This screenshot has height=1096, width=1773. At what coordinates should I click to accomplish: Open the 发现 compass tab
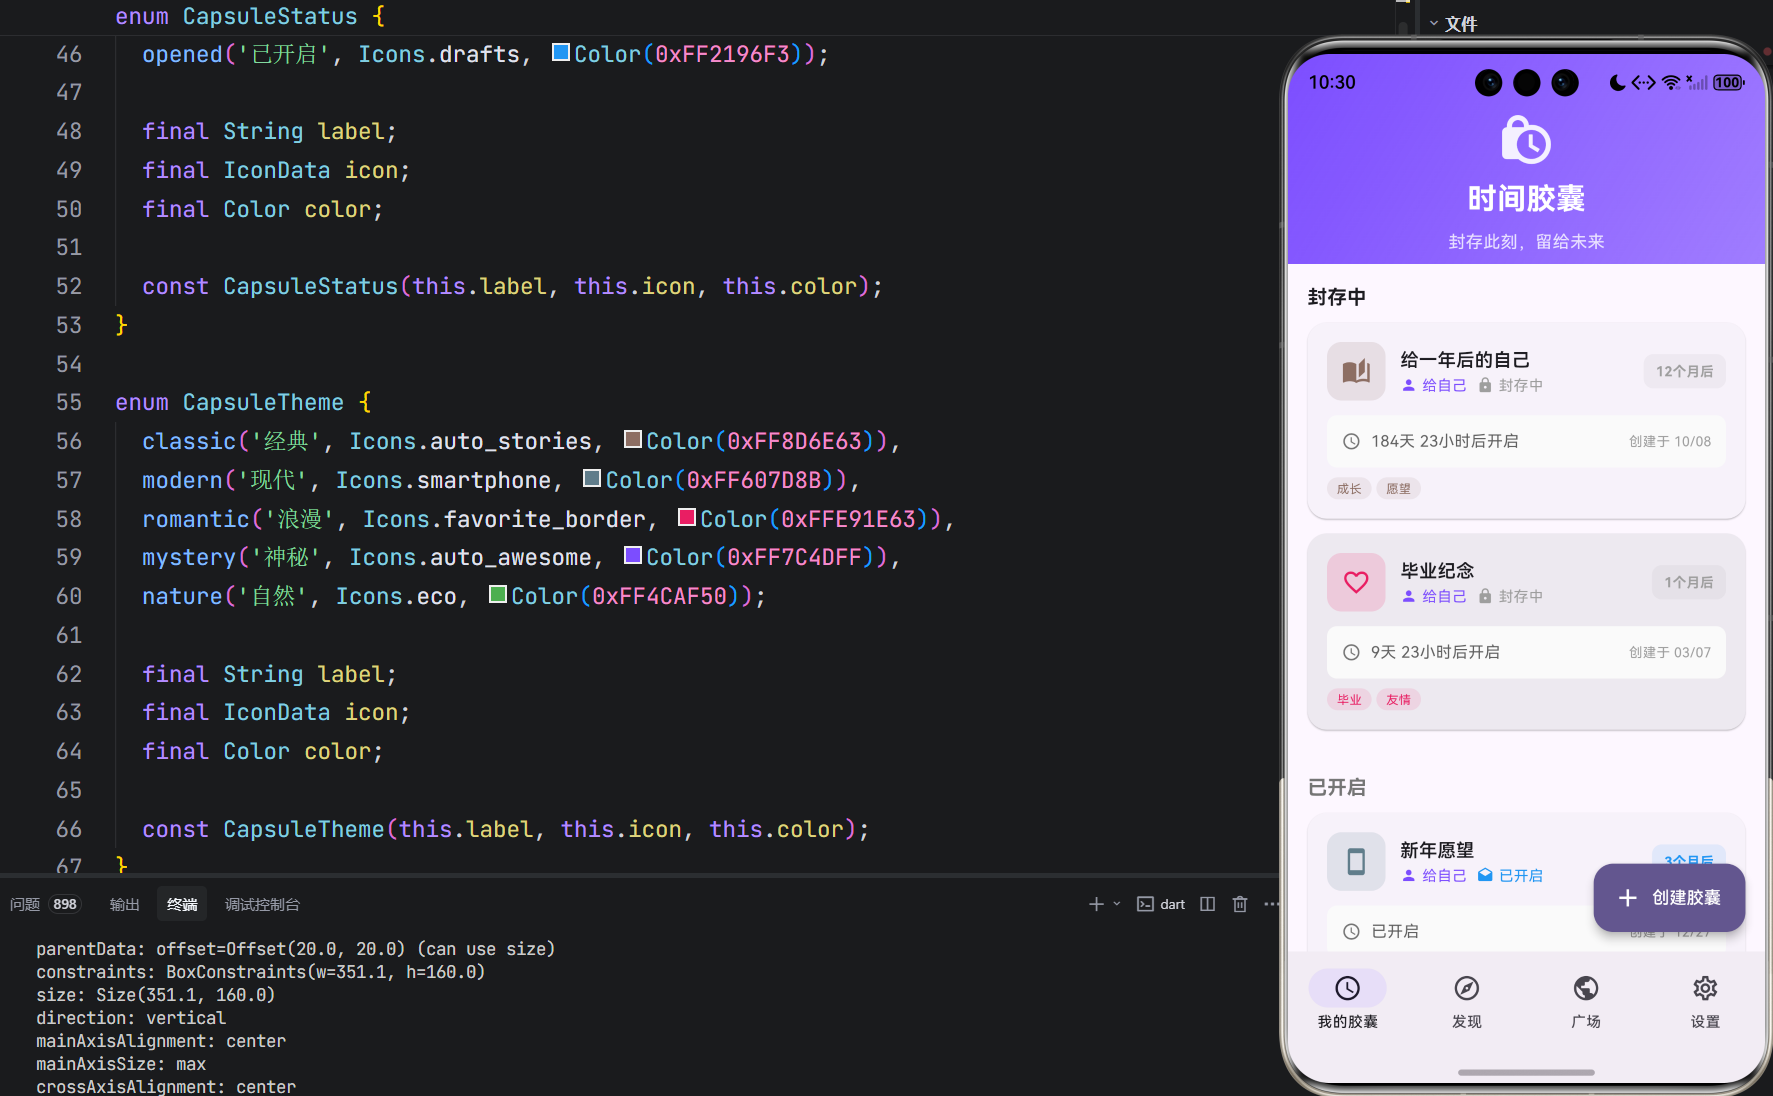(1467, 1000)
